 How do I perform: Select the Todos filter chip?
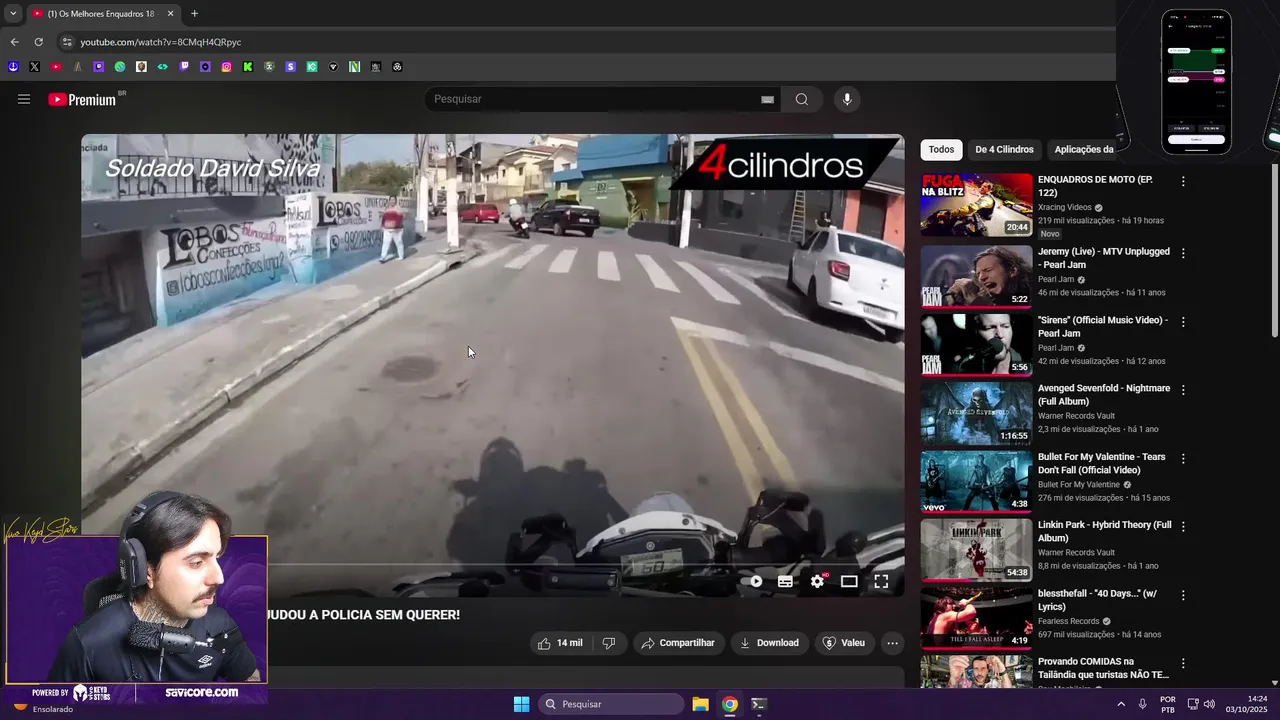(x=941, y=149)
